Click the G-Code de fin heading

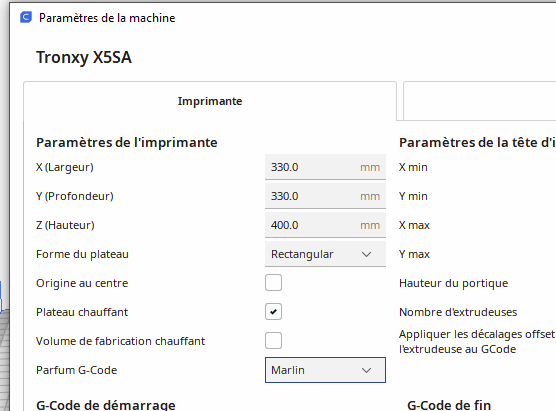click(x=449, y=405)
